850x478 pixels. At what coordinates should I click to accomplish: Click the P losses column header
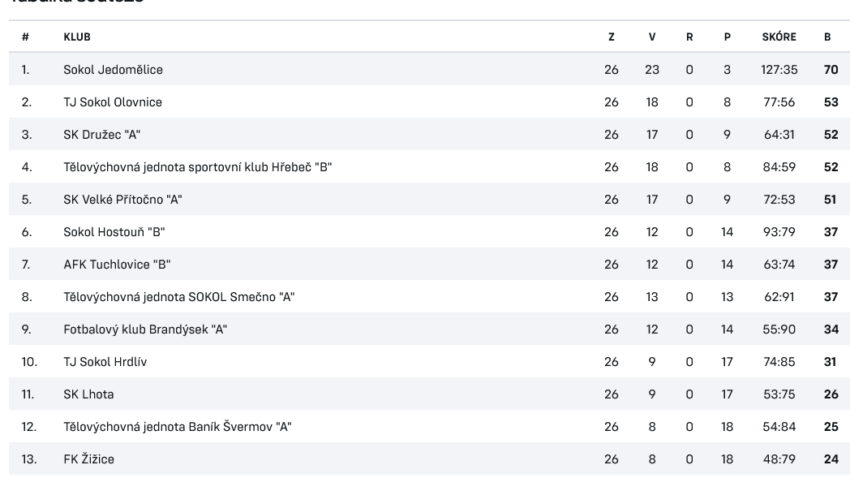727,37
